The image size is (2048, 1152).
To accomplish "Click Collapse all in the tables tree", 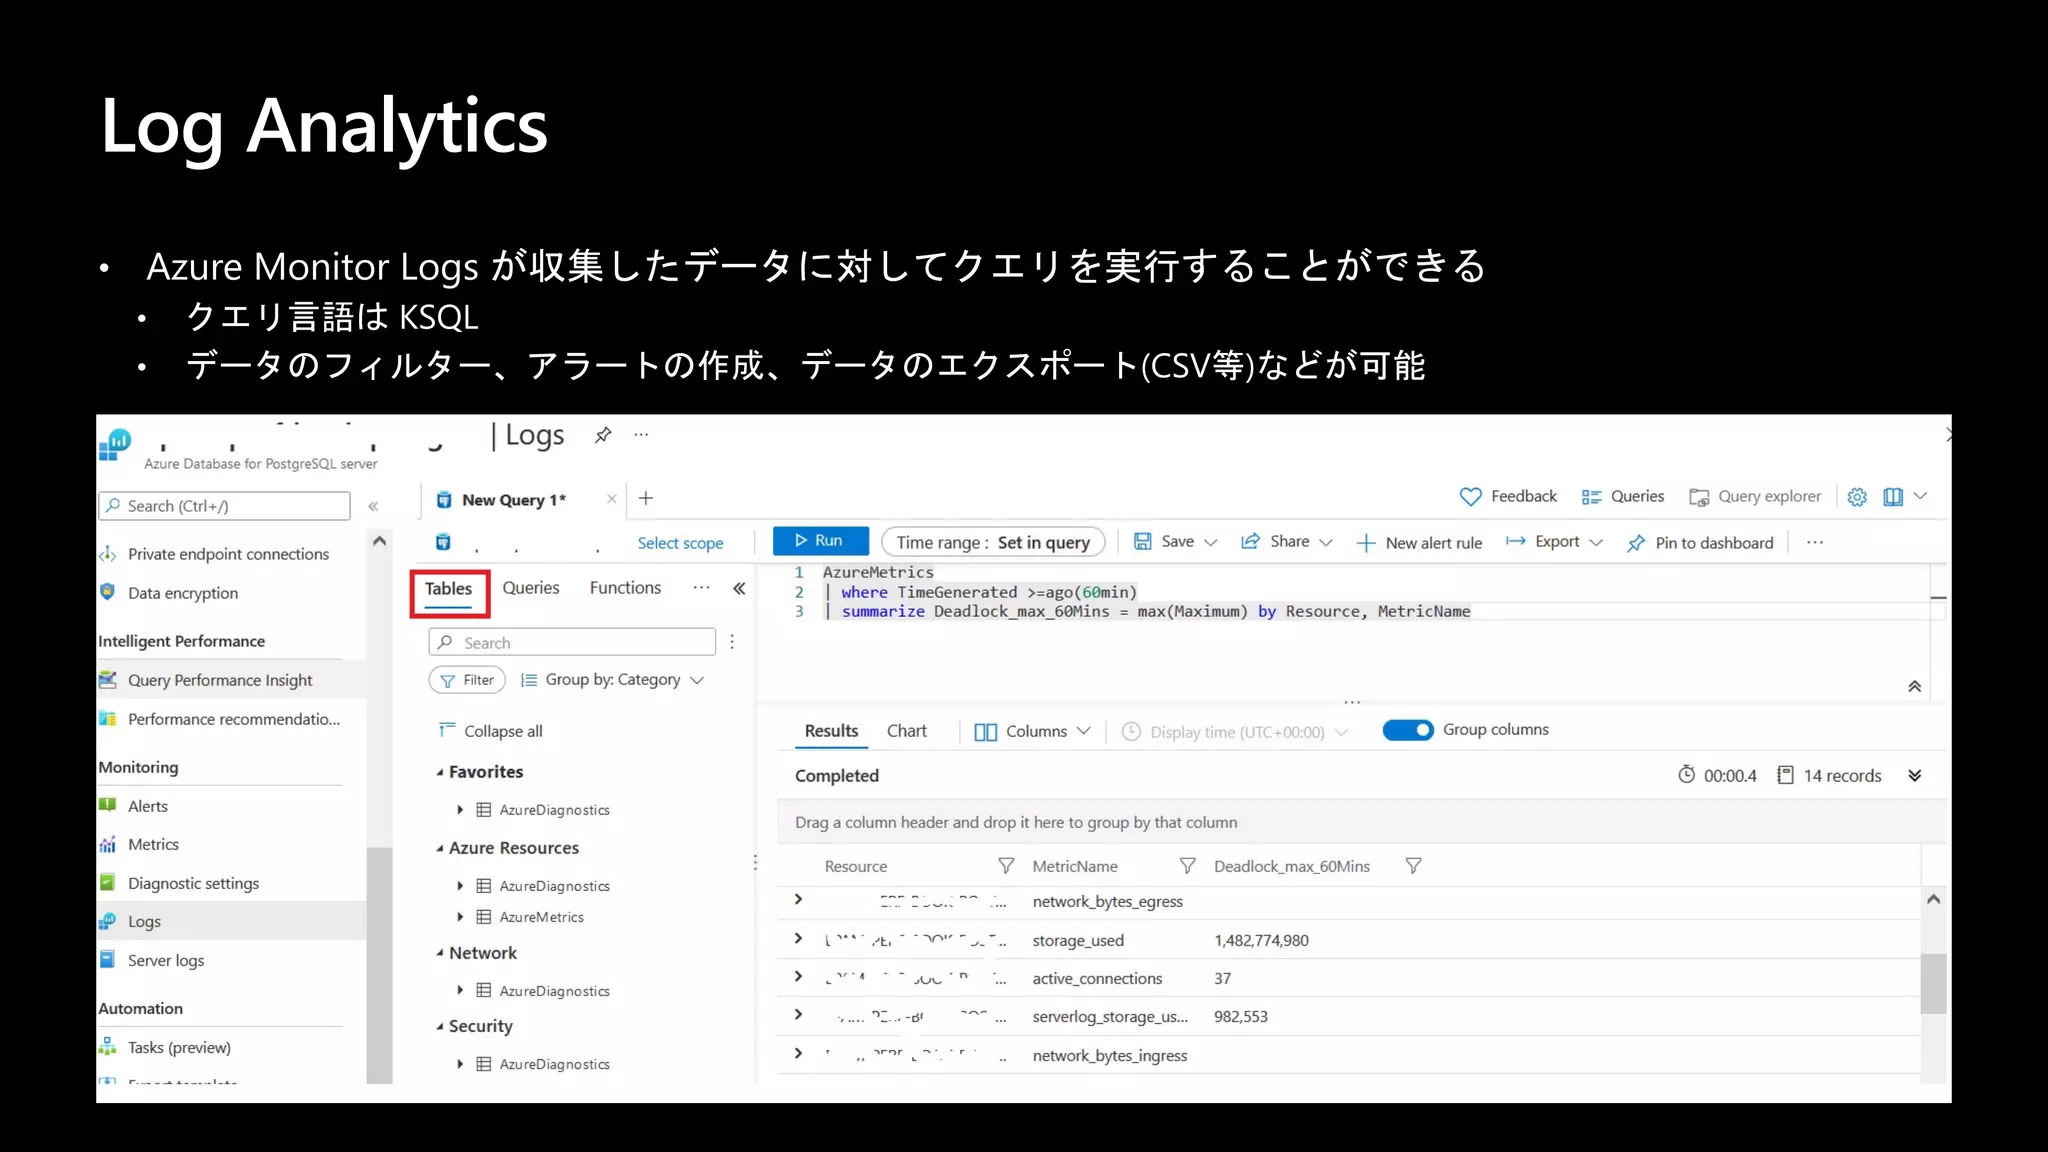I will pos(491,731).
